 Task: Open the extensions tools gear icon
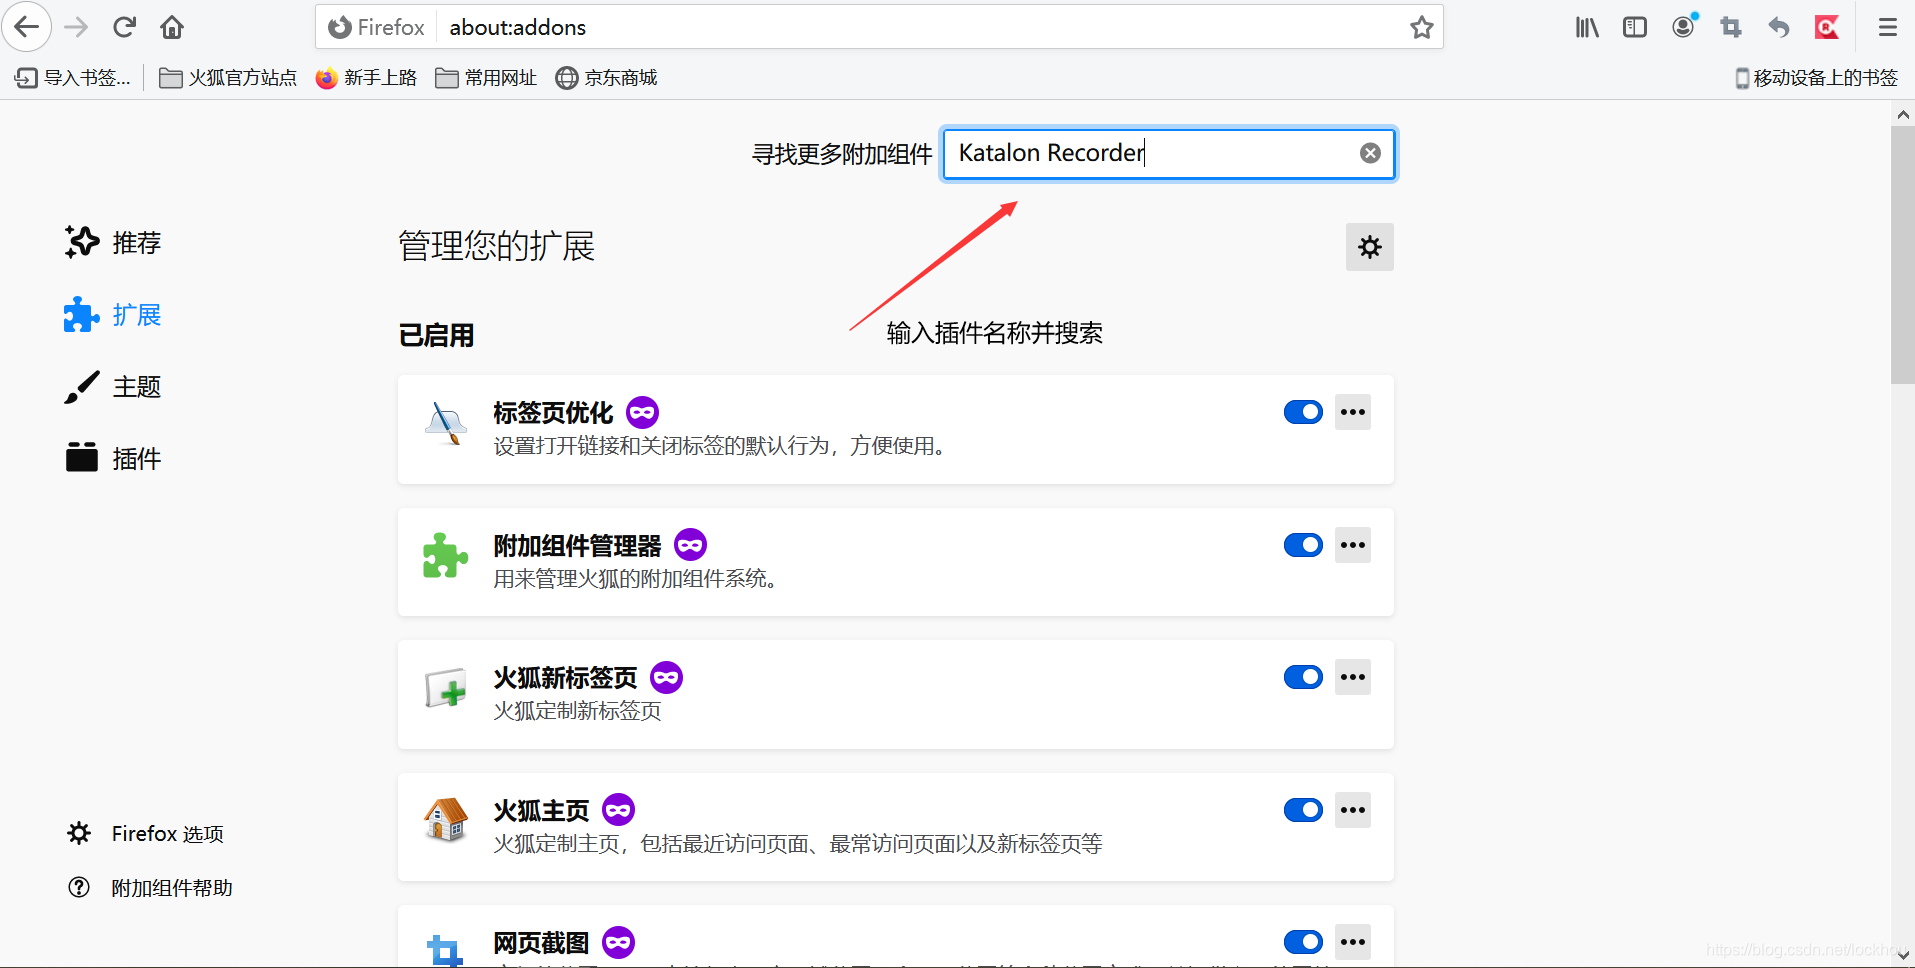1369,247
